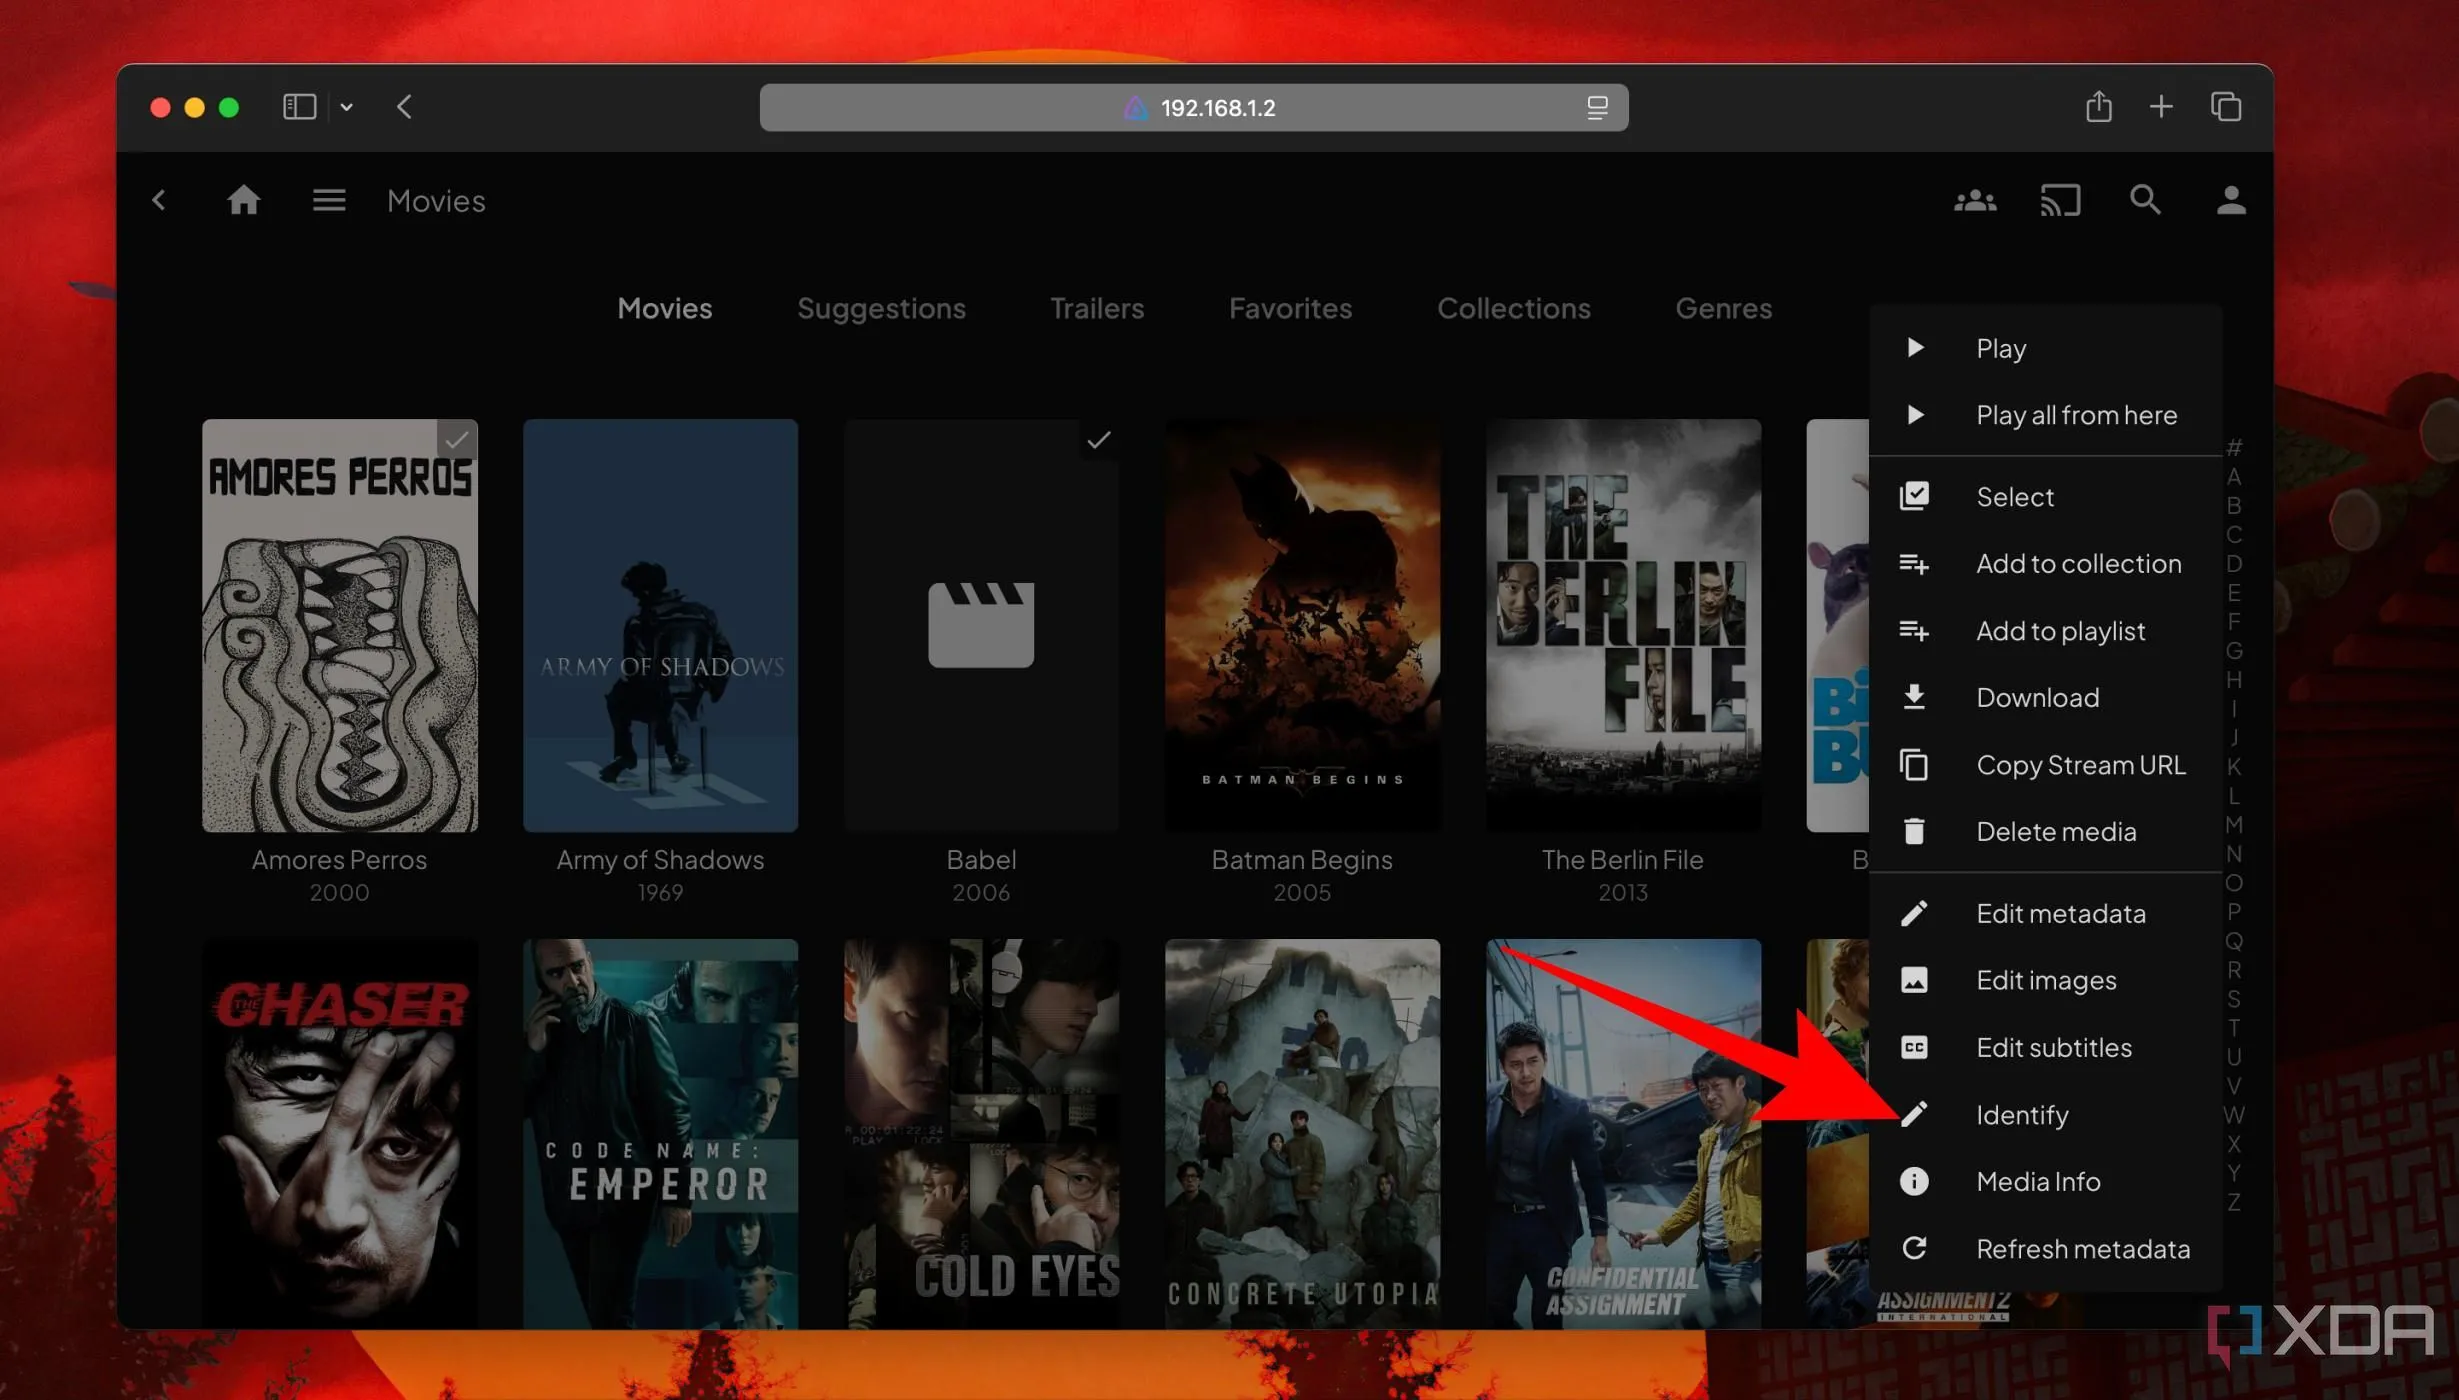
Task: Switch to the Collections tab
Action: (x=1513, y=308)
